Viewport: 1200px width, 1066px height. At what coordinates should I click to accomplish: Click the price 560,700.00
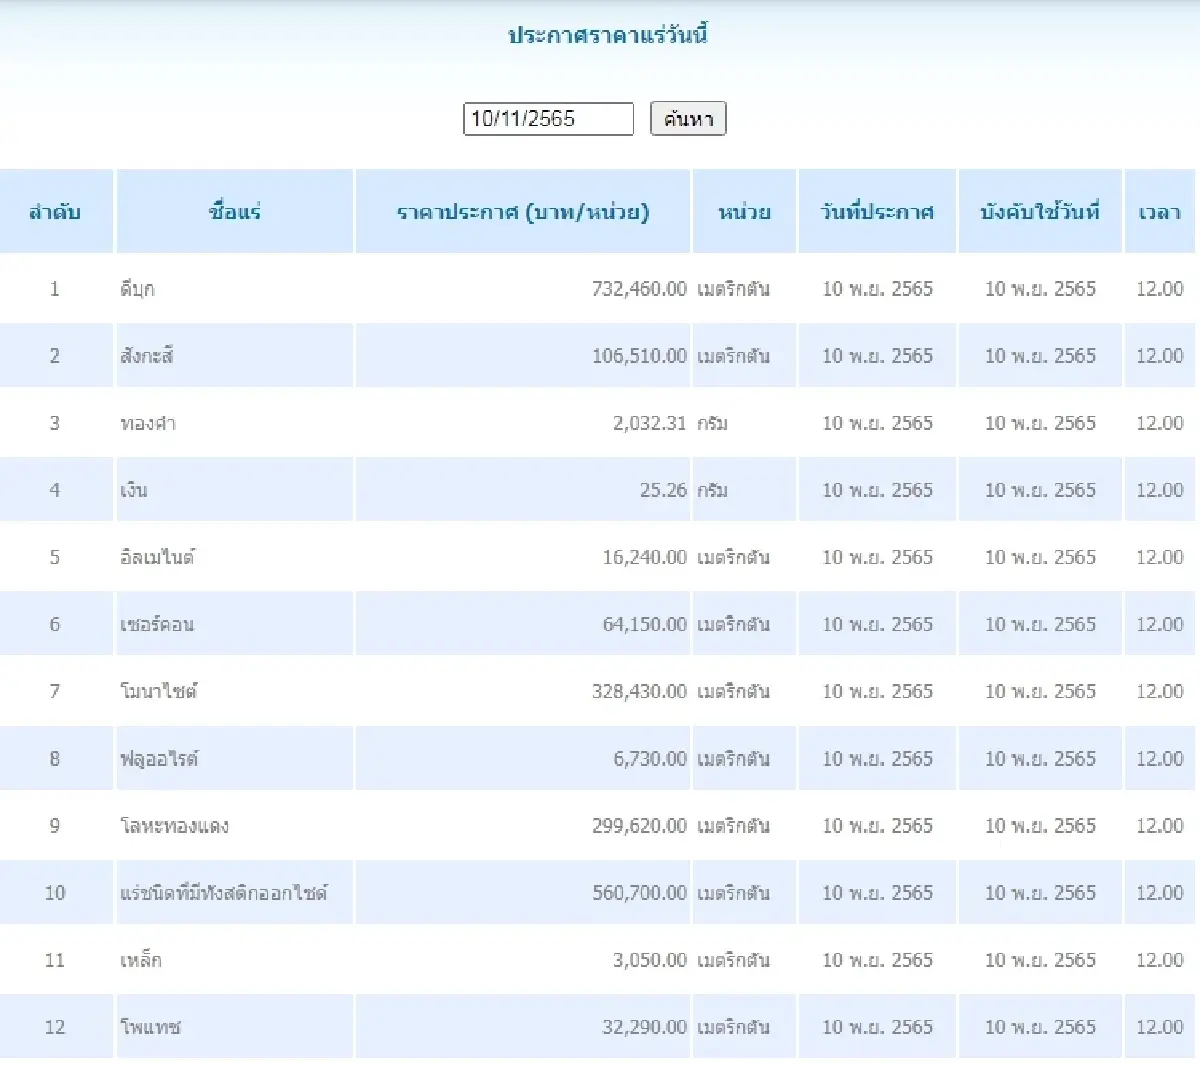pos(639,892)
